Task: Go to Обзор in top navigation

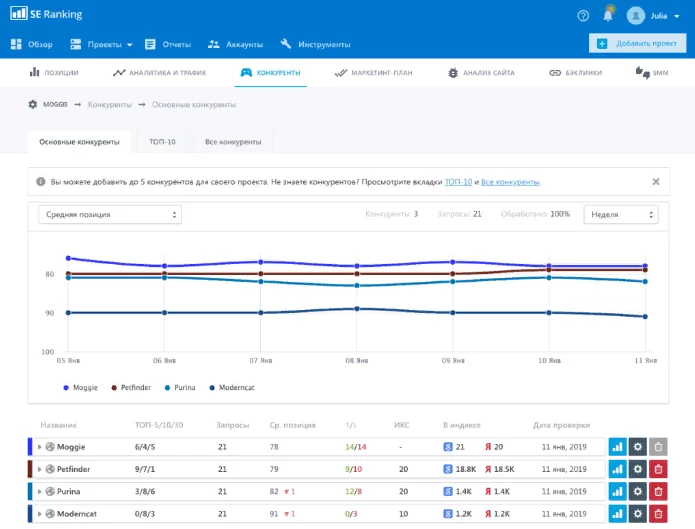Action: click(x=31, y=44)
